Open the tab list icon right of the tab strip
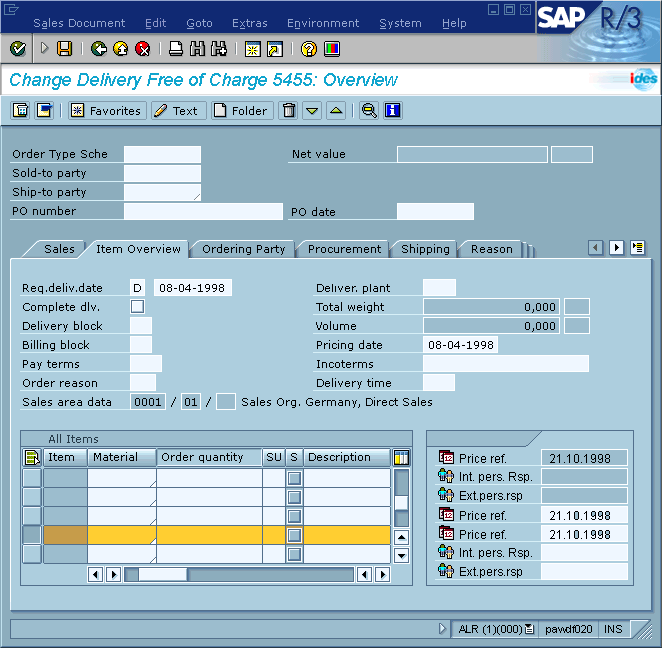Image resolution: width=662 pixels, height=648 pixels. point(638,247)
